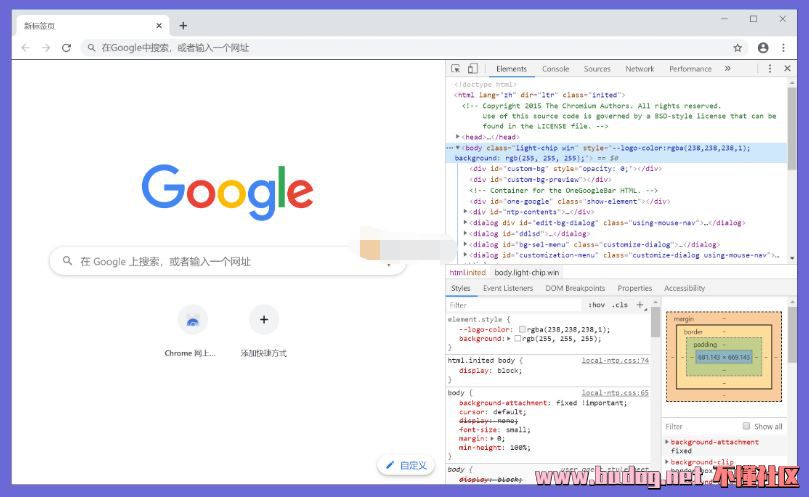The height and width of the screenshot is (497, 809).
Task: Open the Chrome profile avatar icon
Action: [x=763, y=47]
